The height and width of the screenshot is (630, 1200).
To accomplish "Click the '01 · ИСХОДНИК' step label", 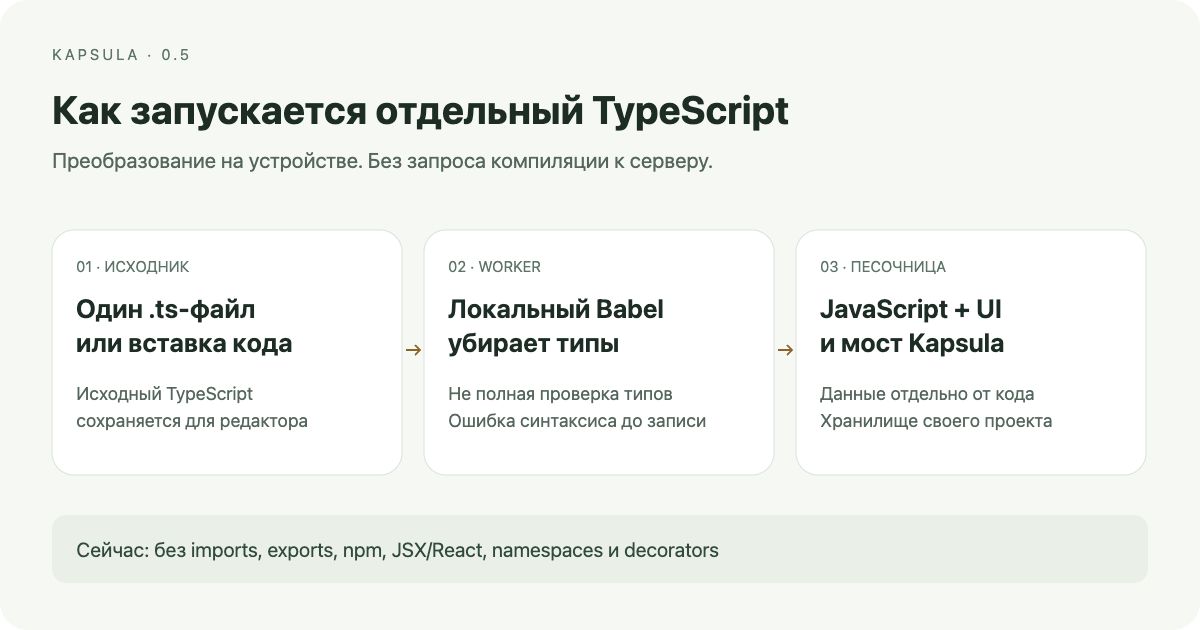I will coord(133,267).
